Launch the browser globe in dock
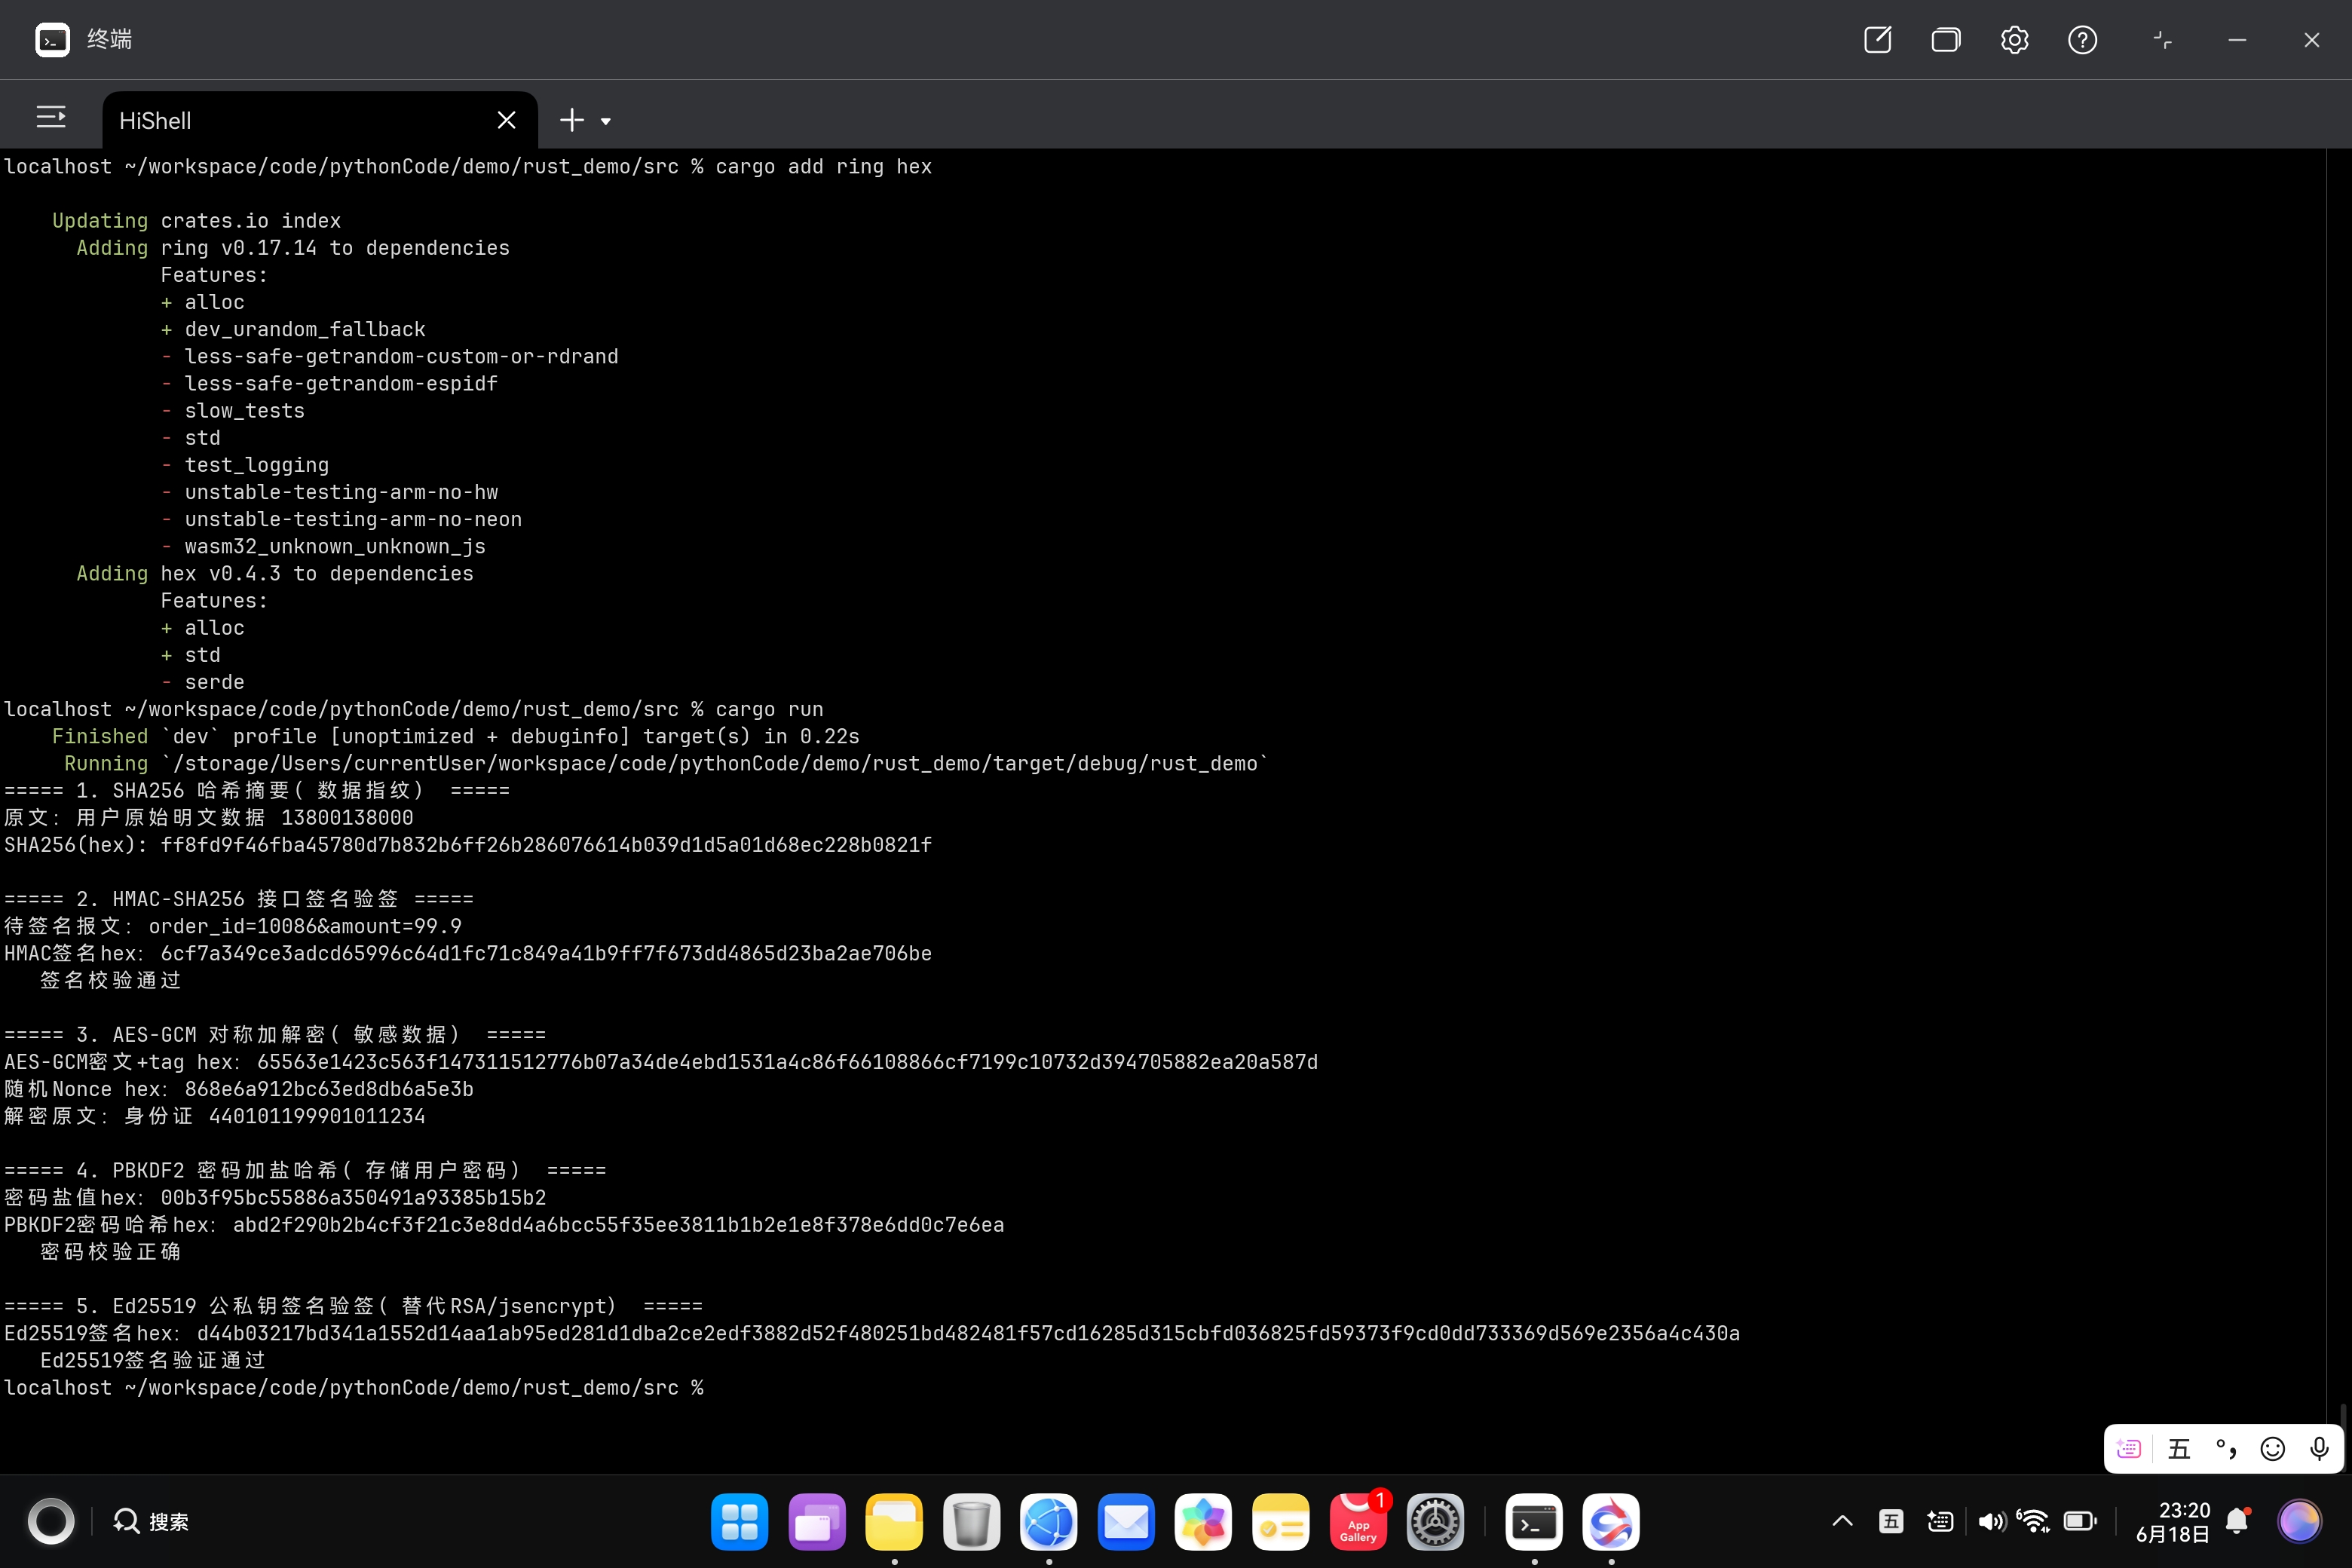The height and width of the screenshot is (1568, 2352). [x=1048, y=1521]
